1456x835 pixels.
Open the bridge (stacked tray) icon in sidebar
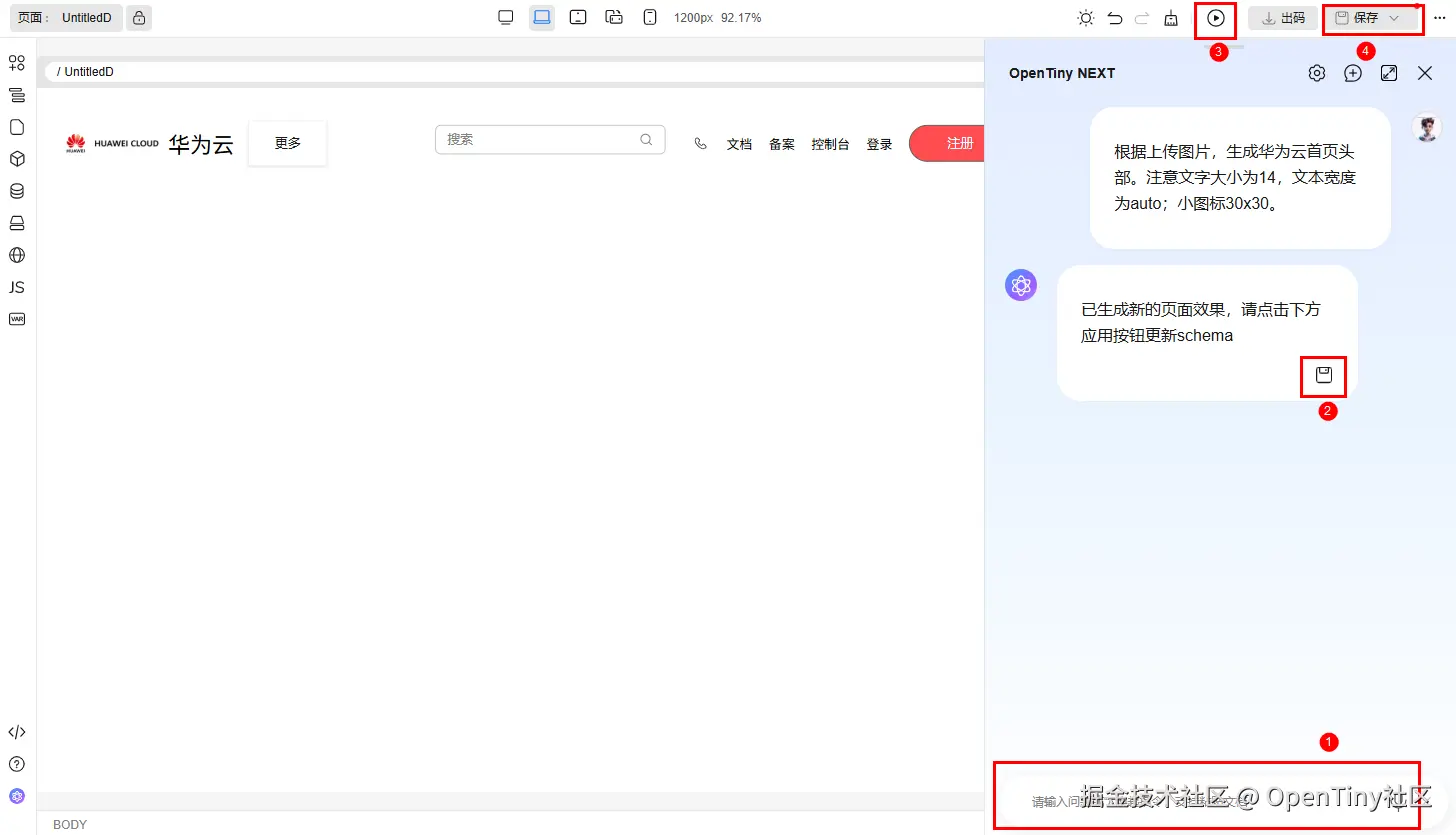[x=16, y=223]
